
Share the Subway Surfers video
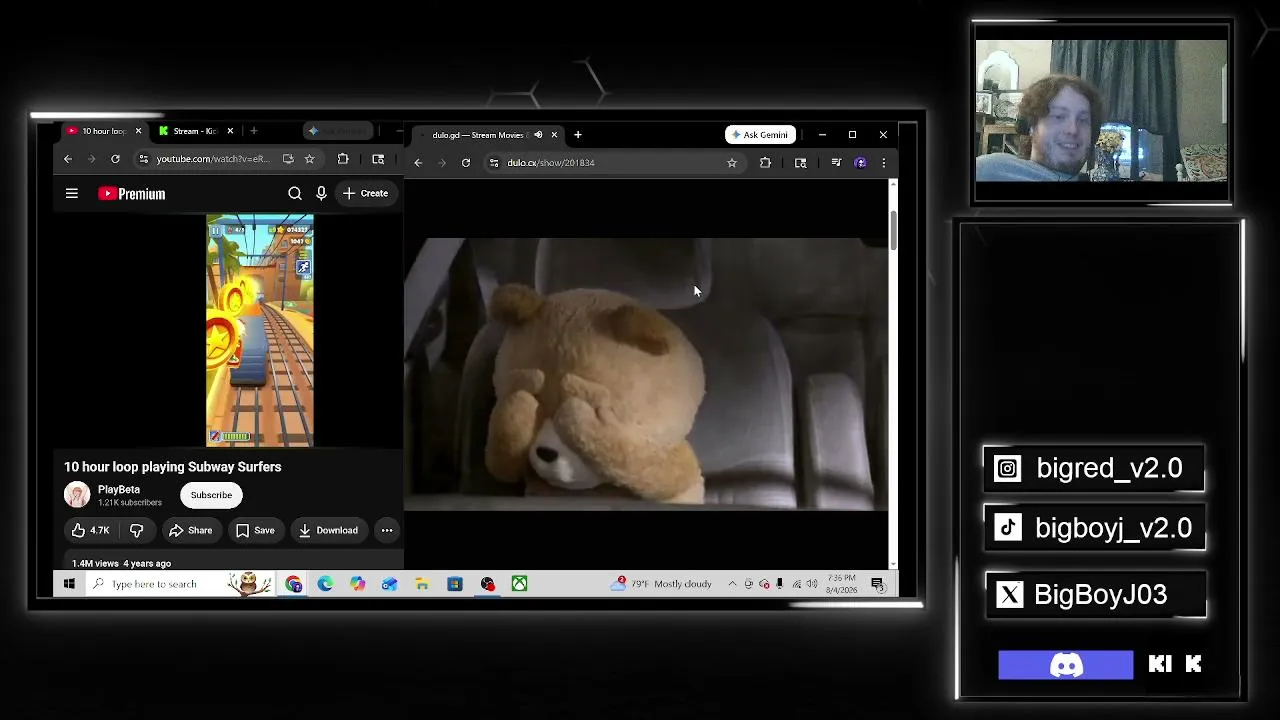pyautogui.click(x=190, y=530)
